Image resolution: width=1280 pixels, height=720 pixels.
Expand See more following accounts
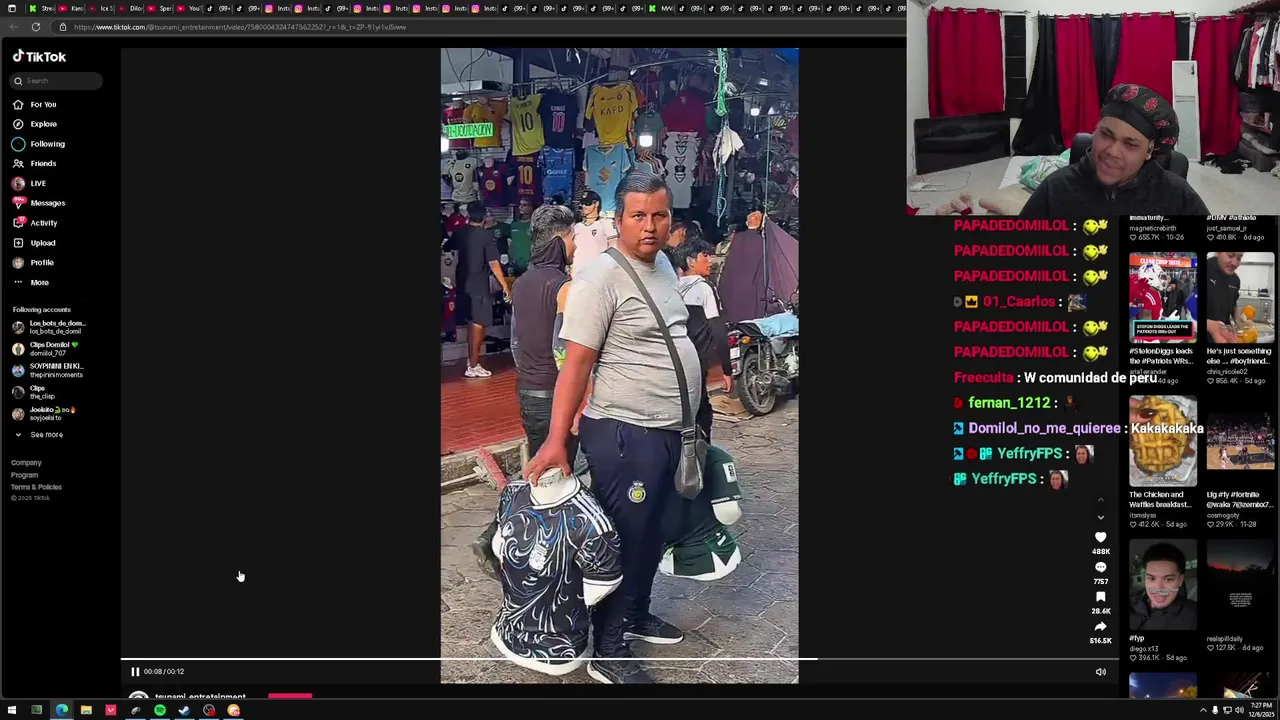click(38, 435)
